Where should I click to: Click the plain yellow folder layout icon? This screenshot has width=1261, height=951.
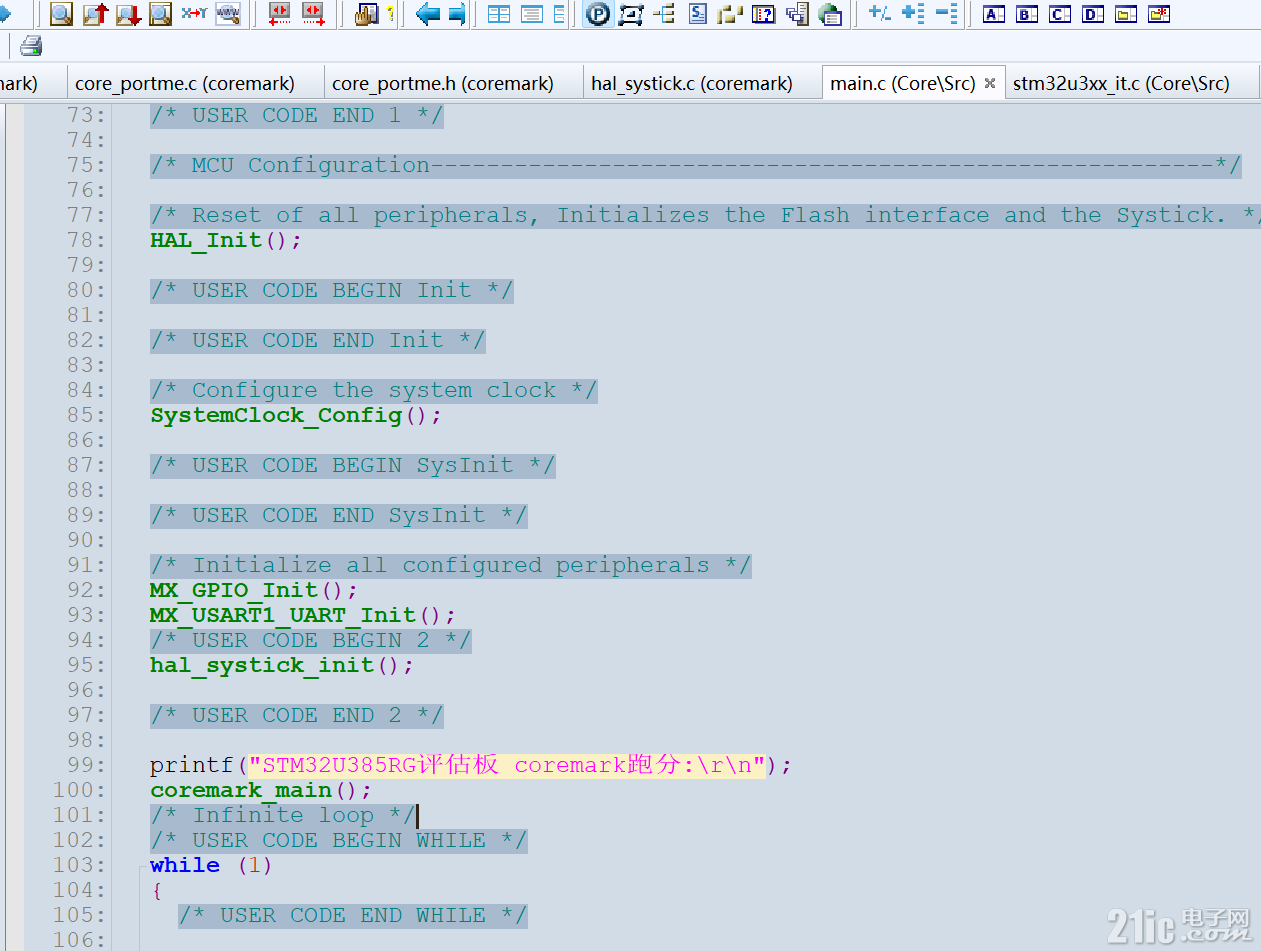click(1126, 14)
